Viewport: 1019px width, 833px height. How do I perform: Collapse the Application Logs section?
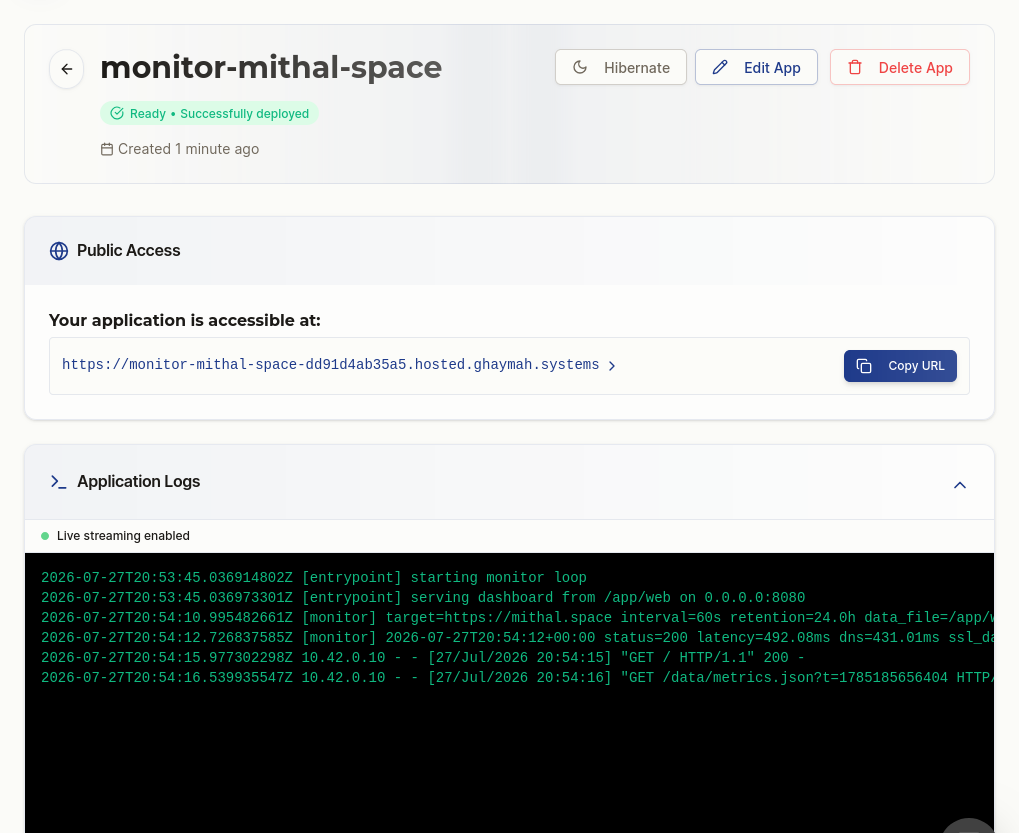tap(959, 485)
